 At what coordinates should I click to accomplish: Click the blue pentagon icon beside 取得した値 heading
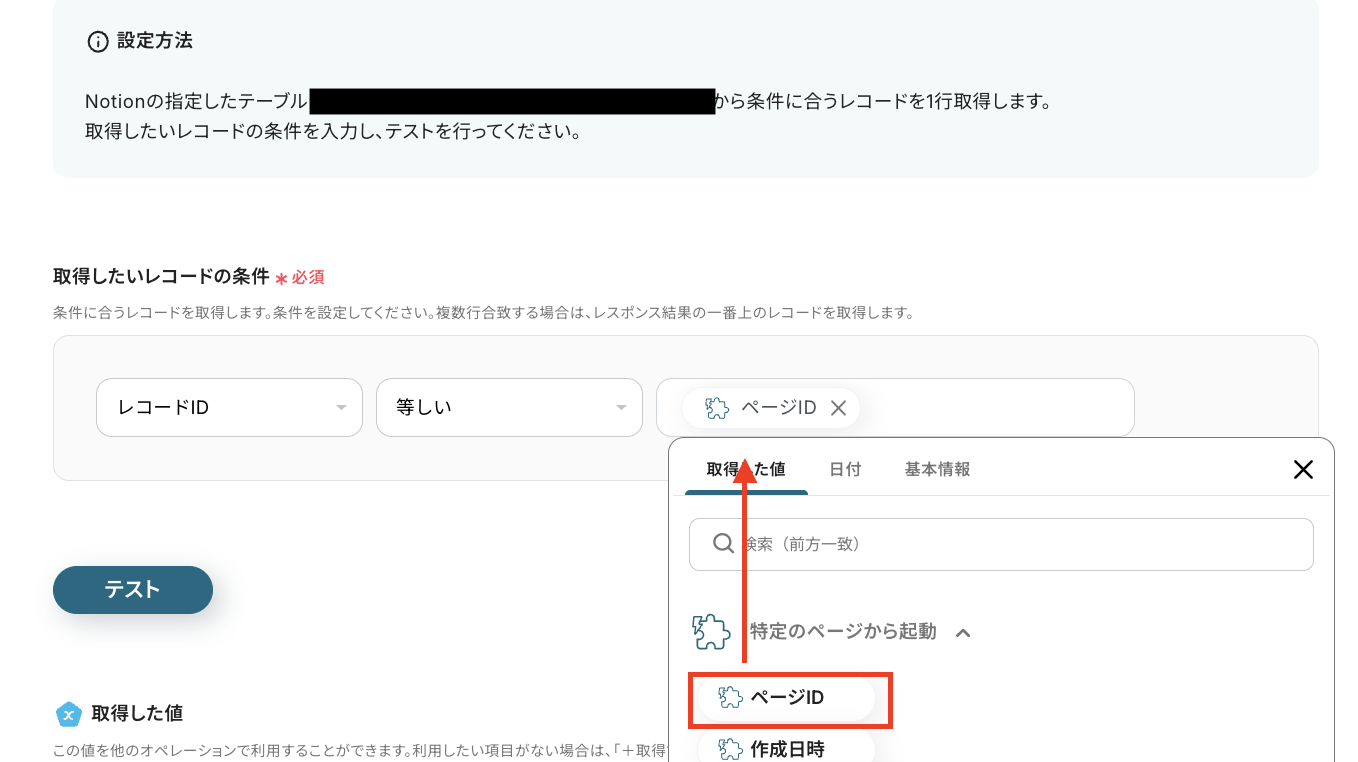[68, 715]
